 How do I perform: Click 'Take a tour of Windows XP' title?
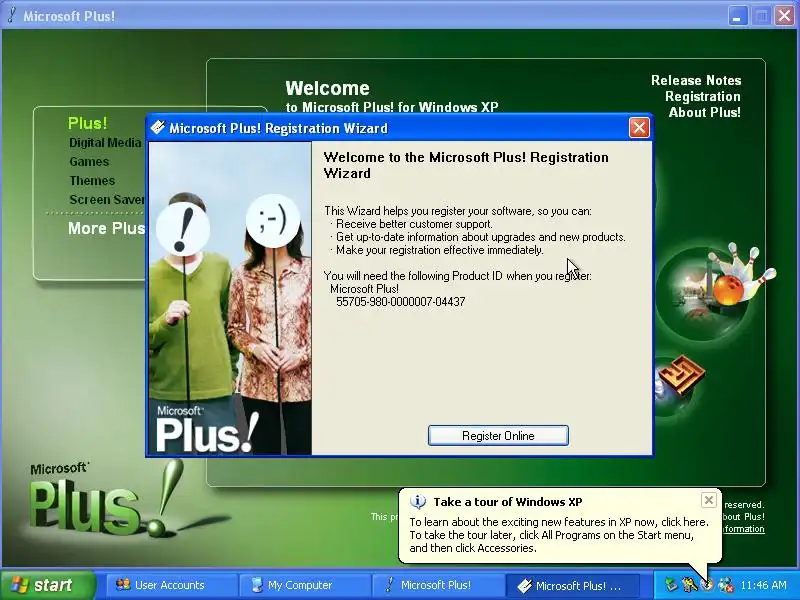[x=508, y=502]
